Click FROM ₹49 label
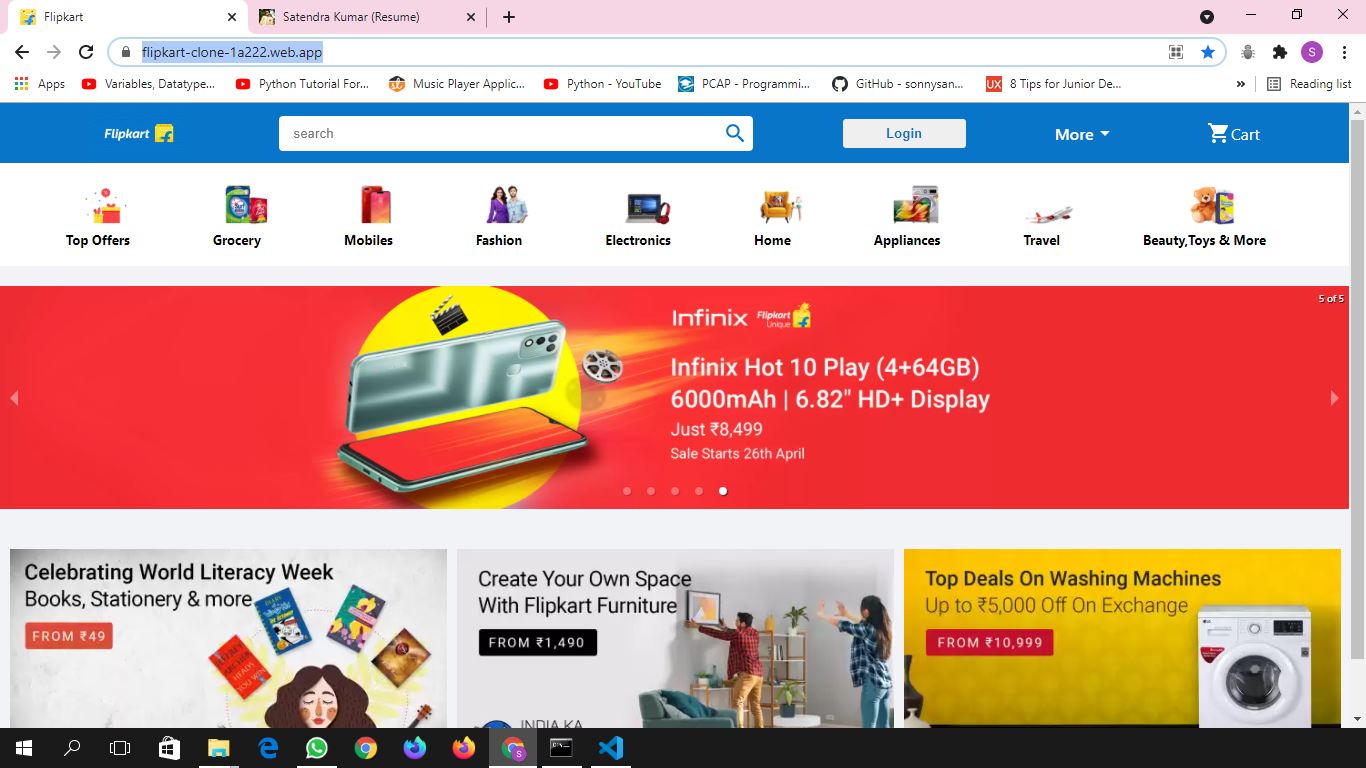This screenshot has height=768, width=1366. point(69,636)
